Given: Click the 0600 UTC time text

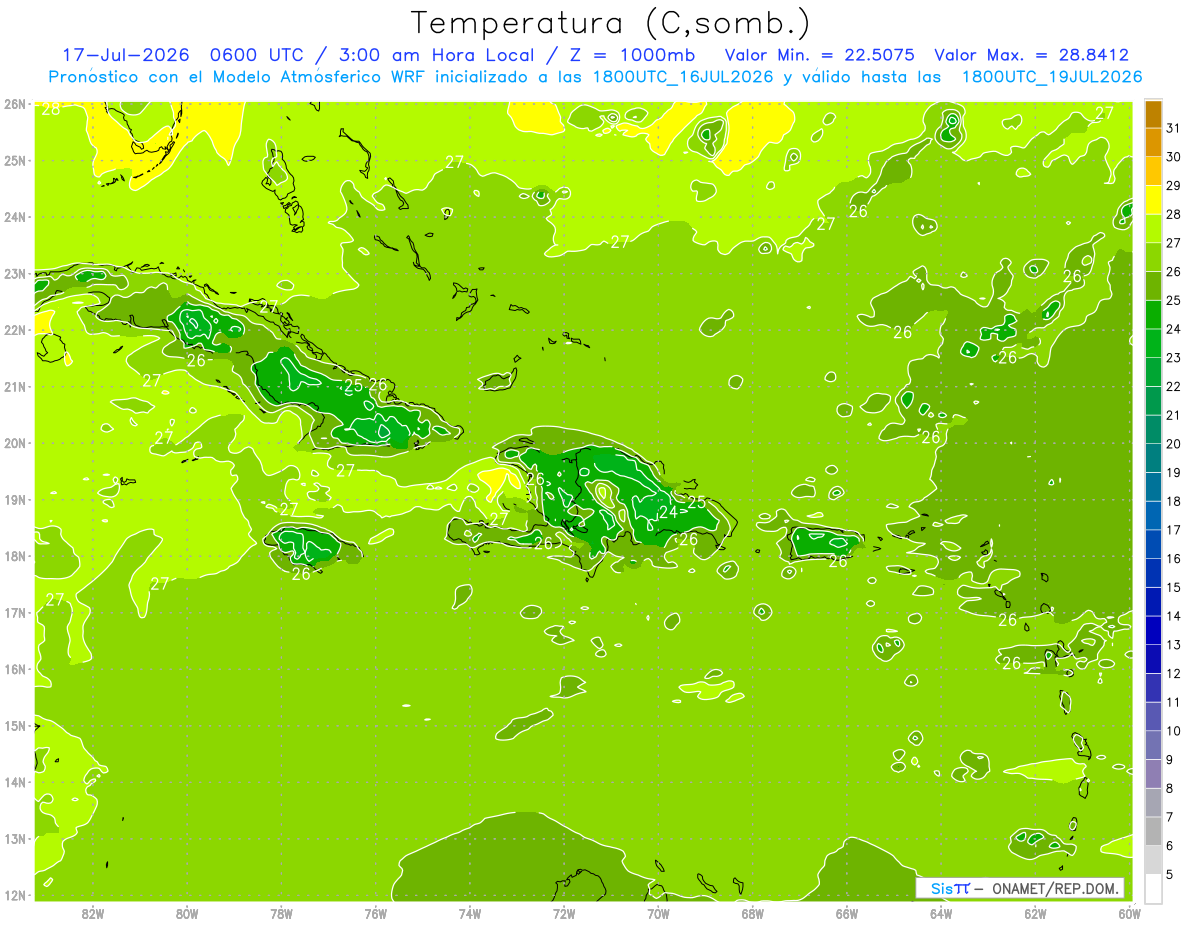Looking at the screenshot, I should [x=259, y=55].
